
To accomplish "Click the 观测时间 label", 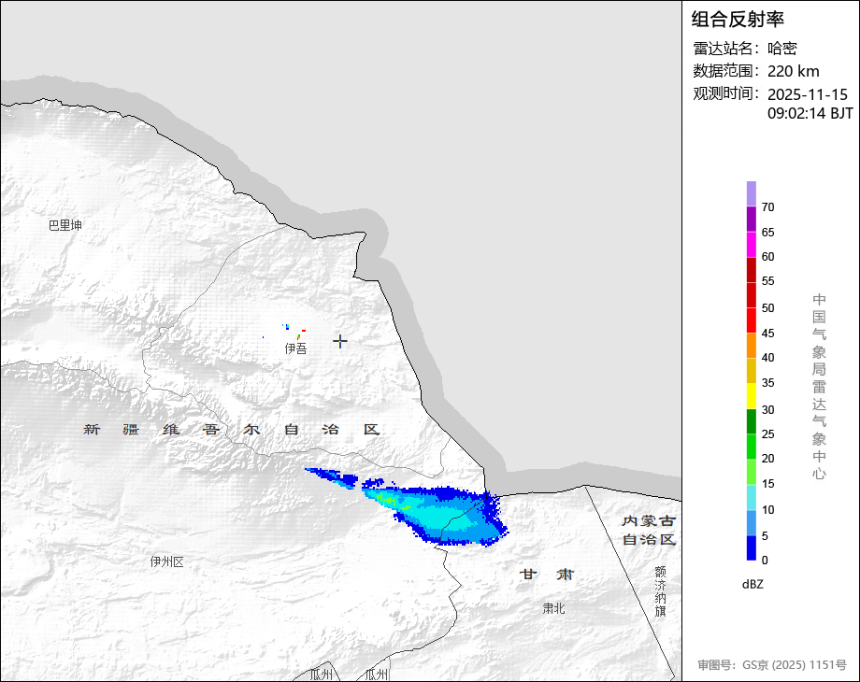I will pyautogui.click(x=726, y=94).
